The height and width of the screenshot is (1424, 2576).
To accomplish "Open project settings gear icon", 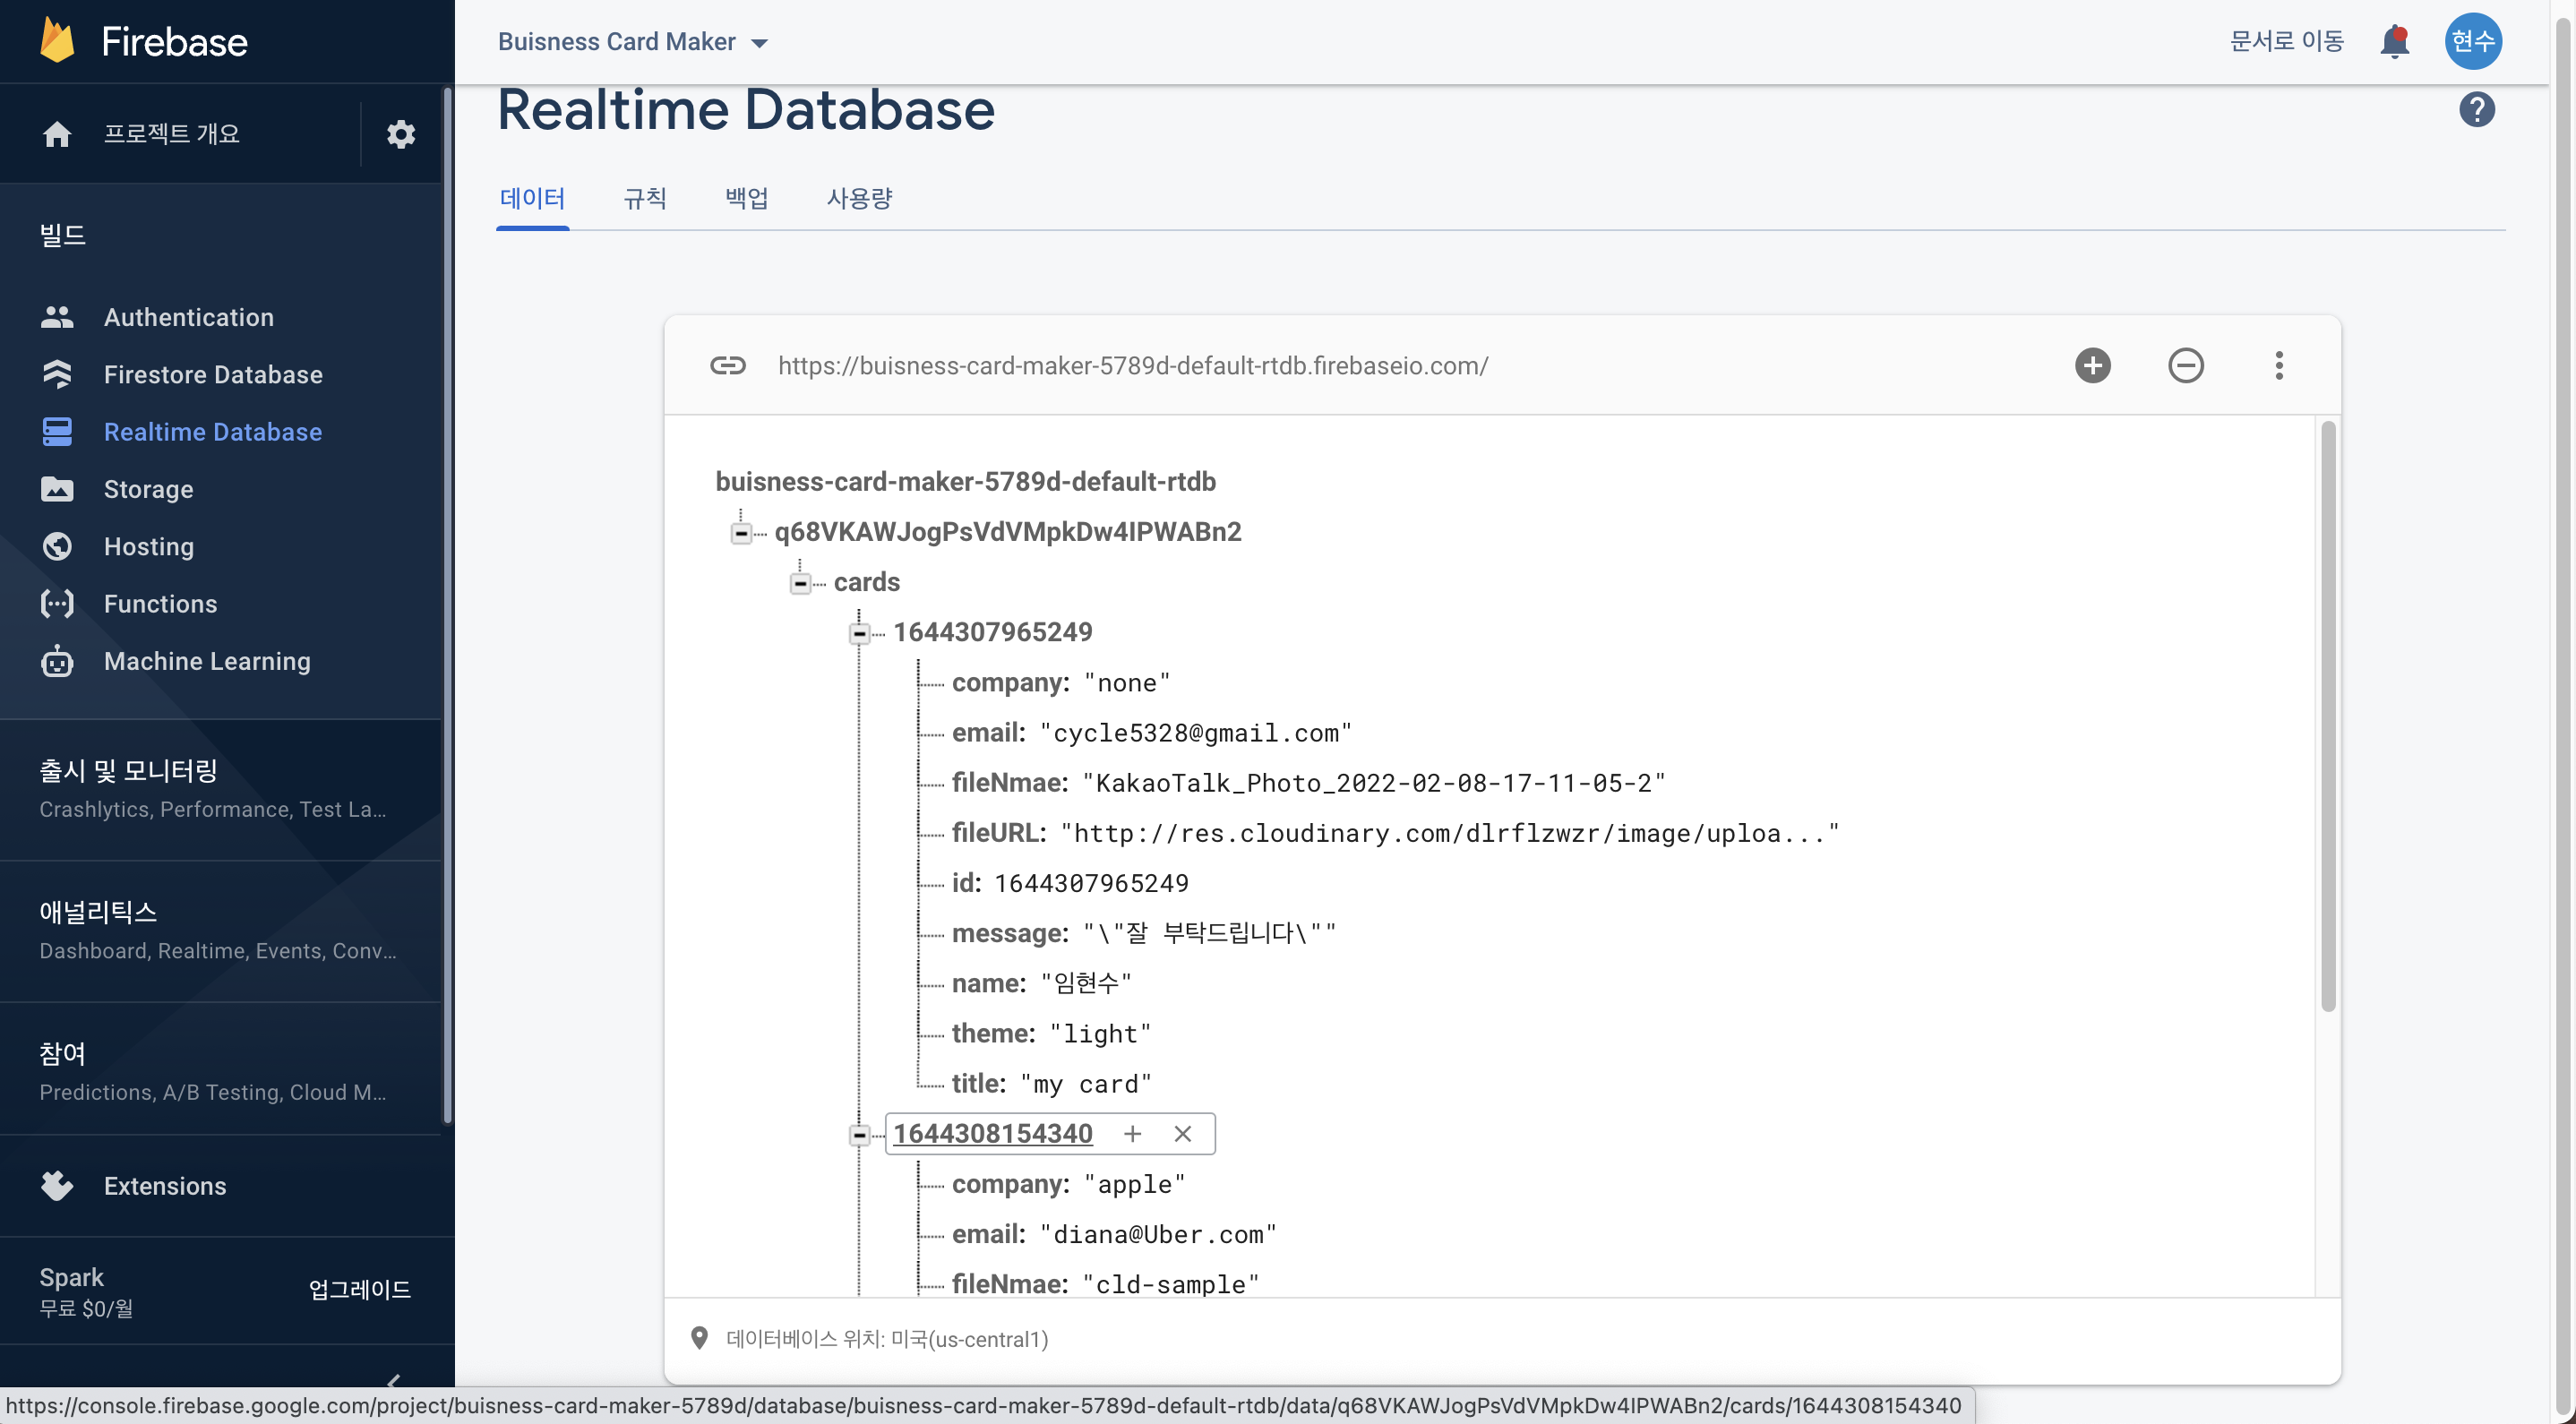I will [400, 134].
